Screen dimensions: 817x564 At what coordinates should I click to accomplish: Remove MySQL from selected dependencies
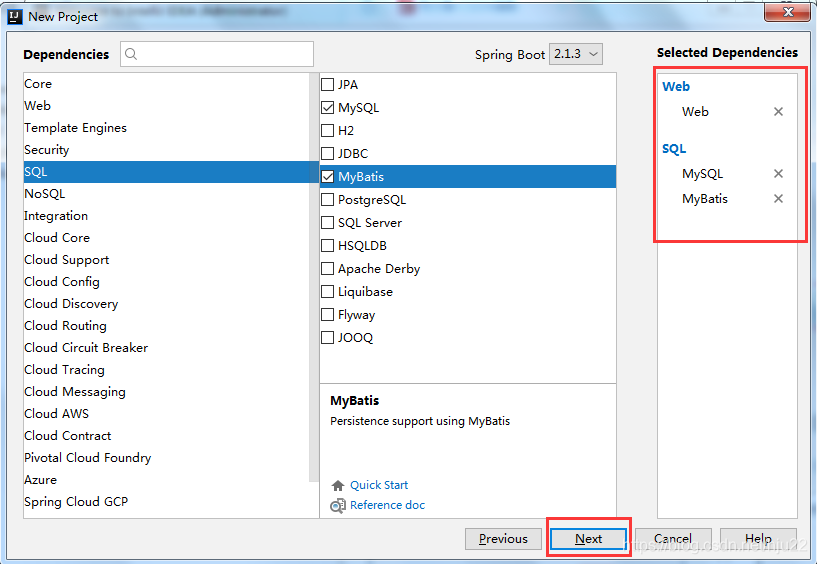pyautogui.click(x=778, y=174)
